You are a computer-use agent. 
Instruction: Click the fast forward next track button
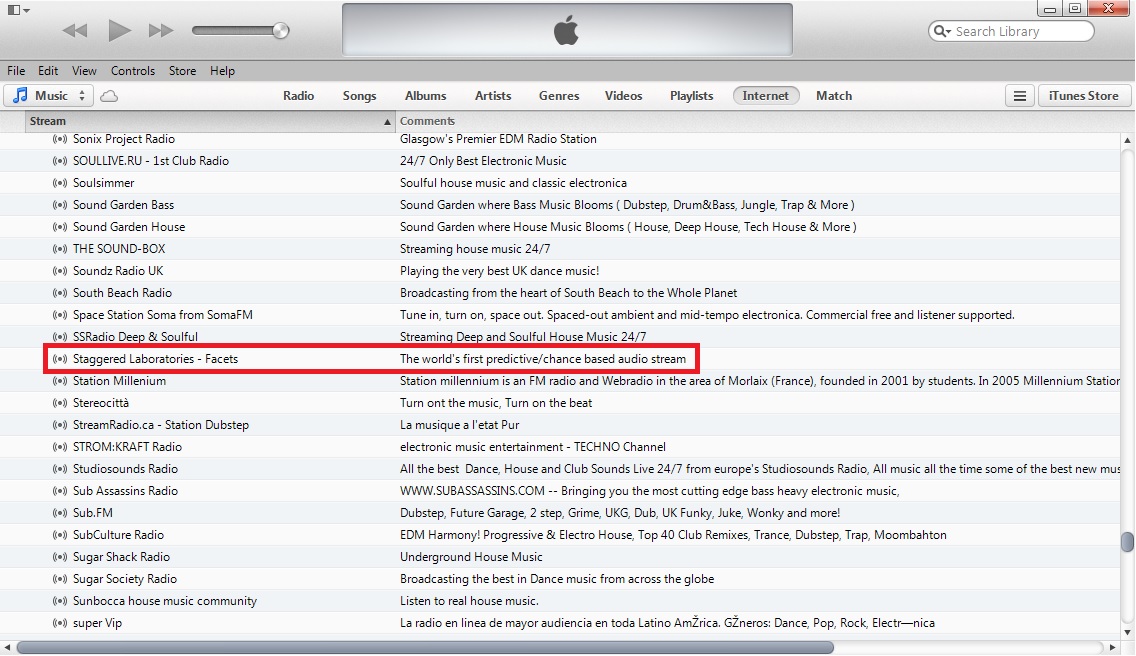pyautogui.click(x=161, y=30)
